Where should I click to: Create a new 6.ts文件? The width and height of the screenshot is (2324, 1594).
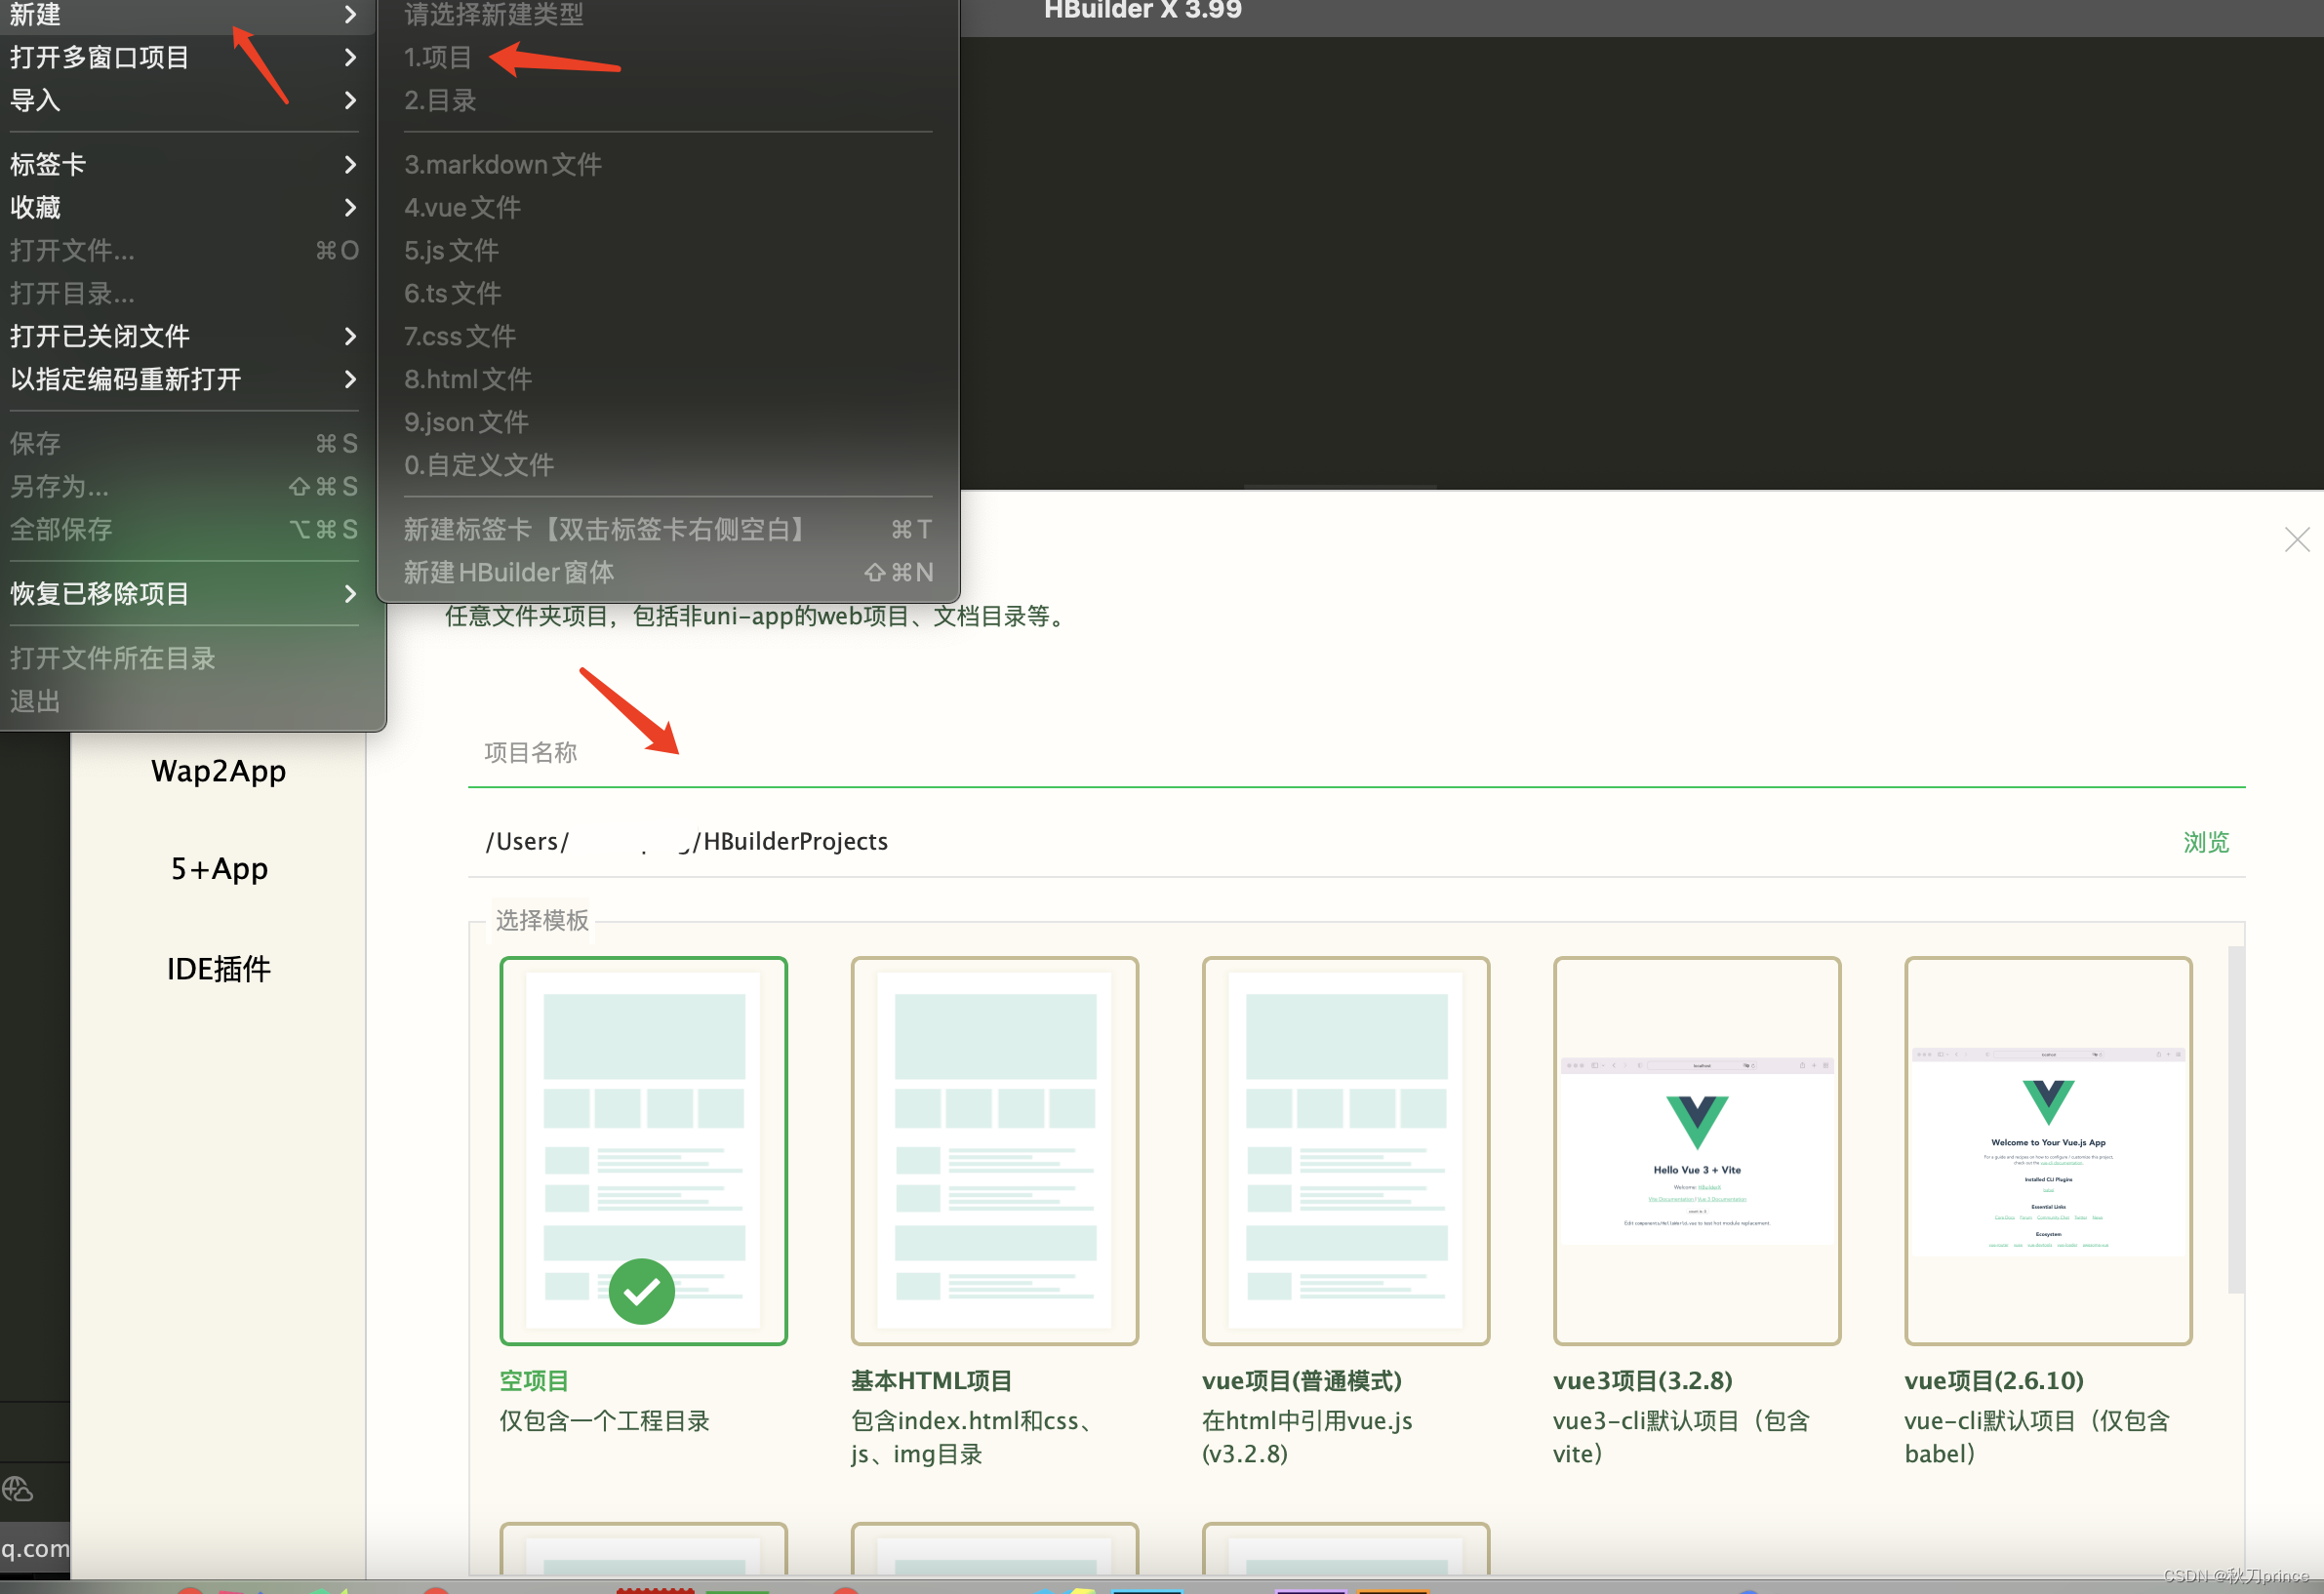[667, 293]
